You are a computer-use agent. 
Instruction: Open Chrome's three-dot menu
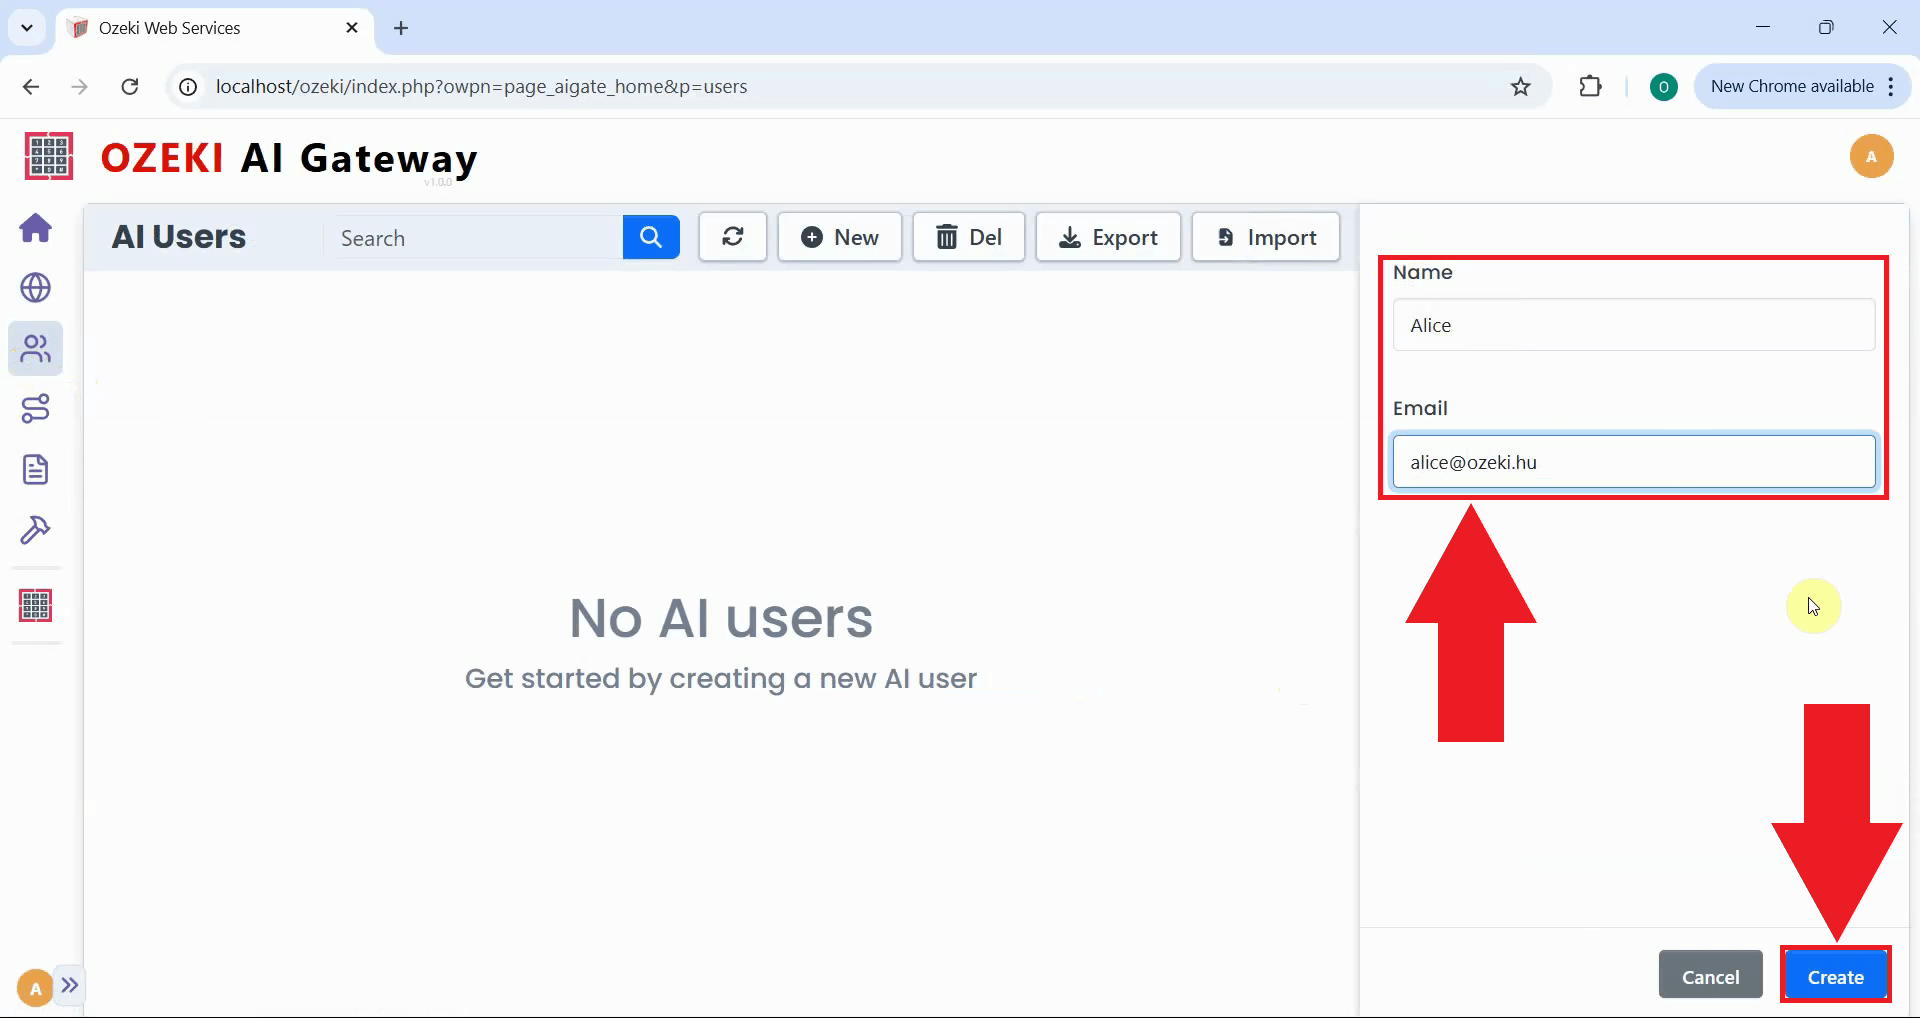coord(1892,86)
